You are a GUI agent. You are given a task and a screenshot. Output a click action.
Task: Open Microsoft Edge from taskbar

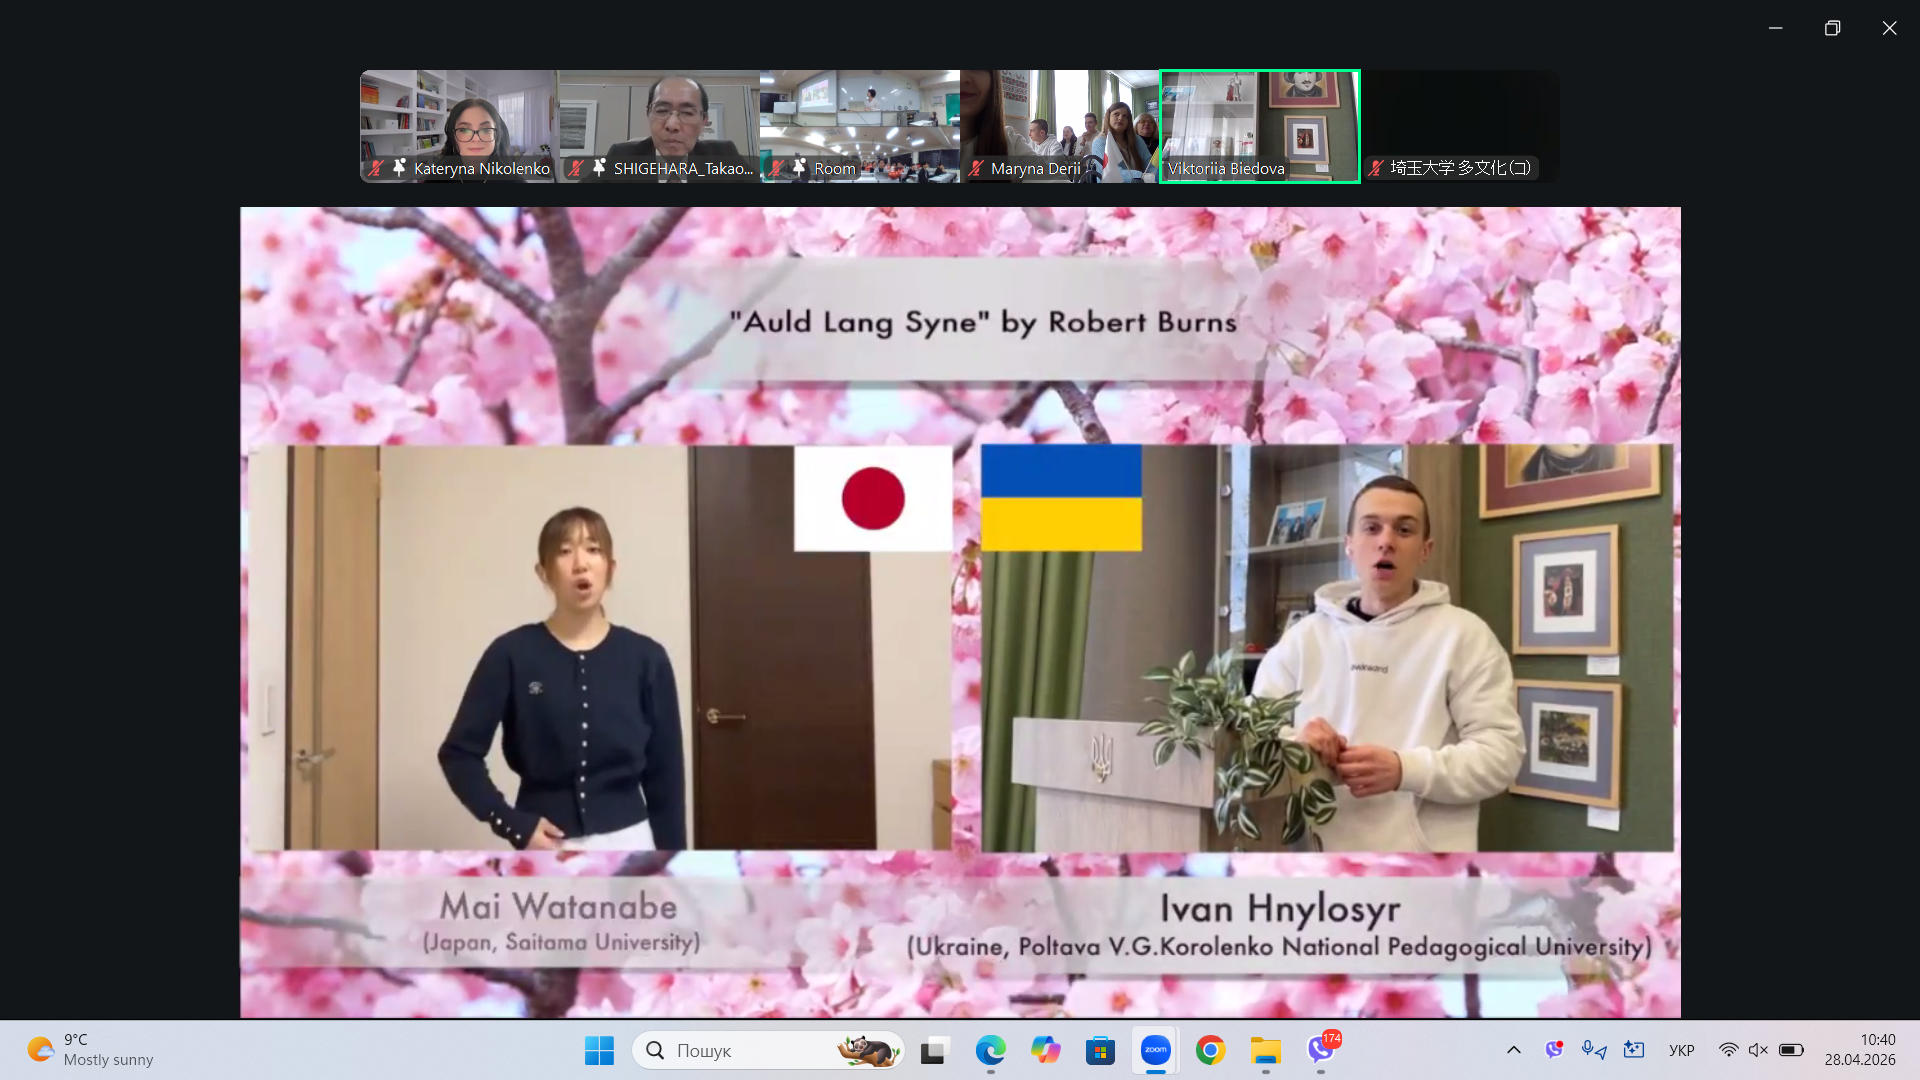click(990, 1050)
